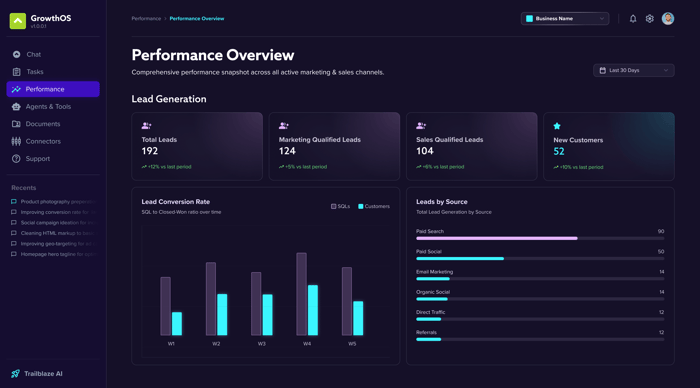Click the calendar icon in date range selector

603,71
